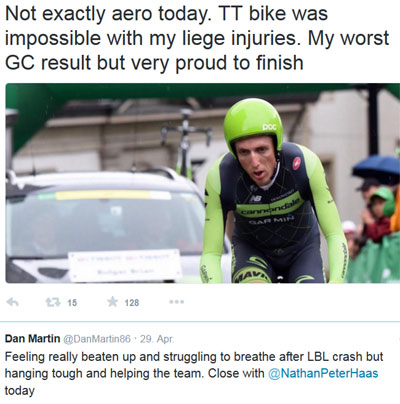Click the Mavic logo on the rider's leg
The height and width of the screenshot is (404, 400).
253,276
